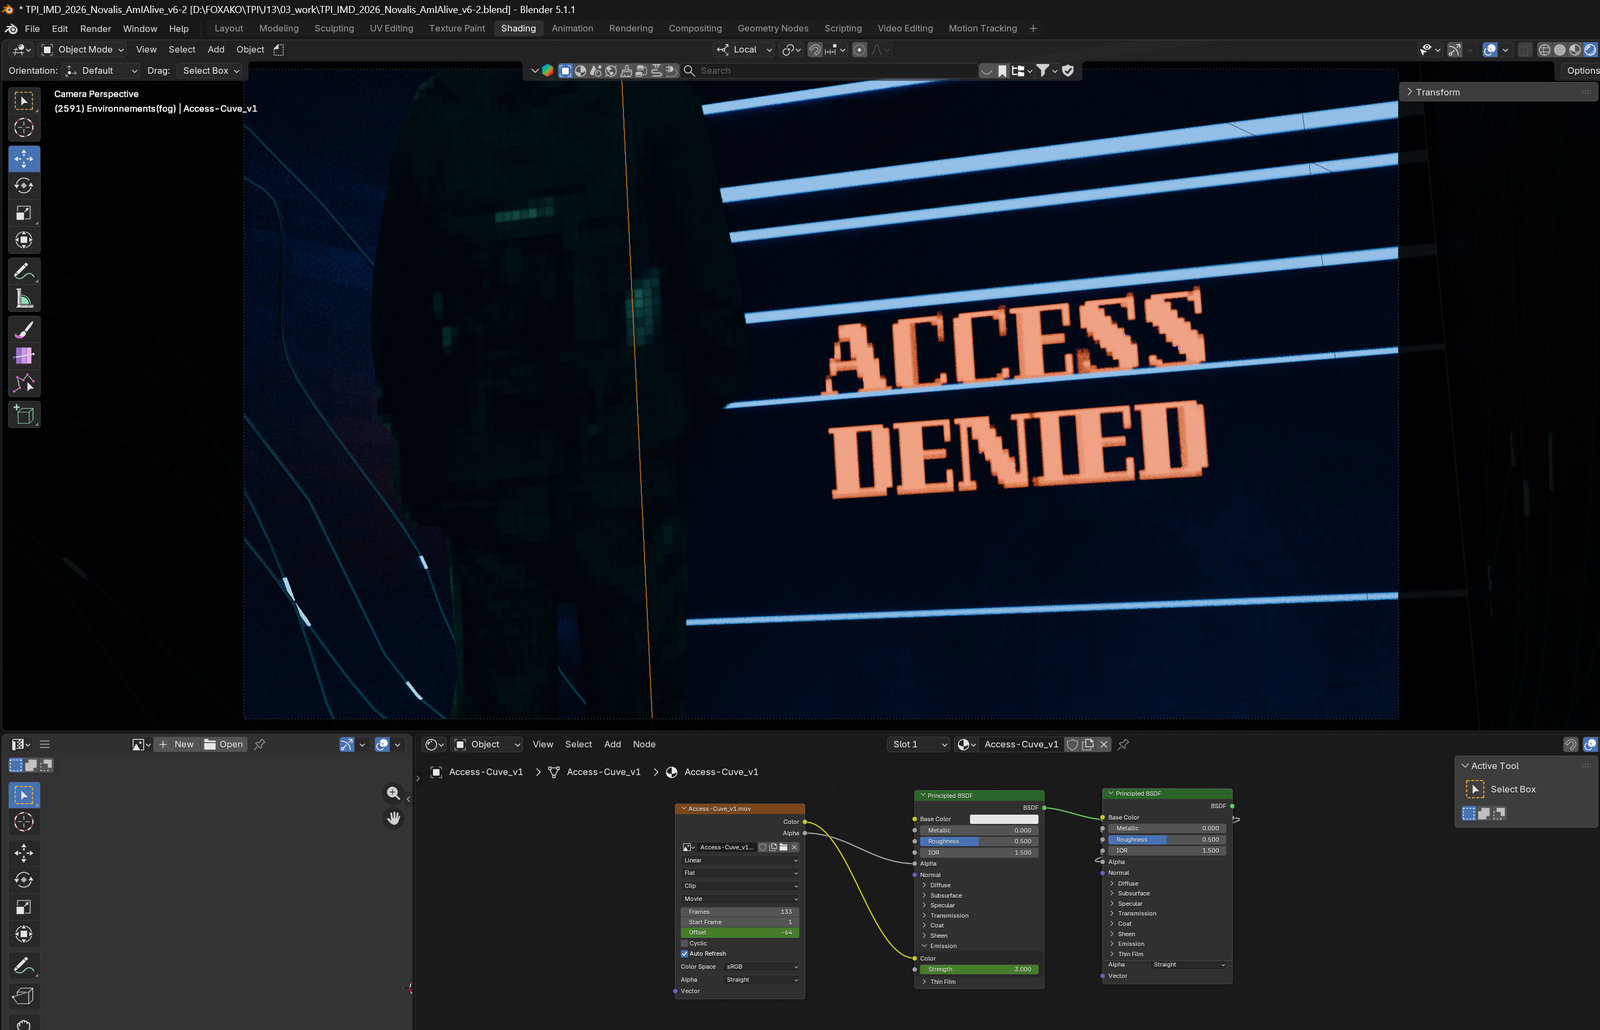Switch to wireframe viewport shading

(1545, 49)
